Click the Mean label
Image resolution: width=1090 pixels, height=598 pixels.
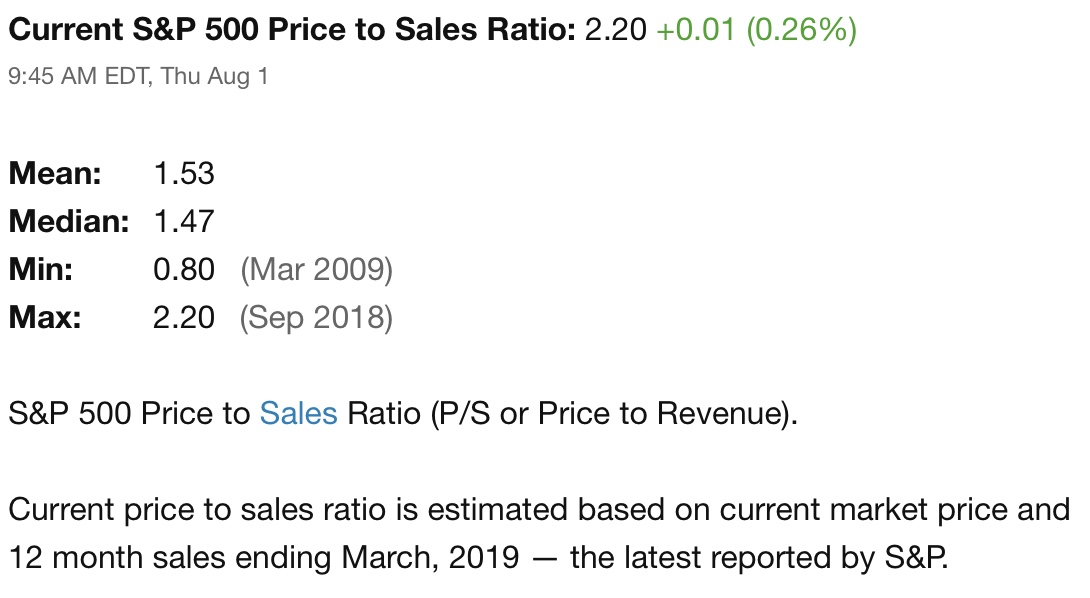tap(55, 173)
